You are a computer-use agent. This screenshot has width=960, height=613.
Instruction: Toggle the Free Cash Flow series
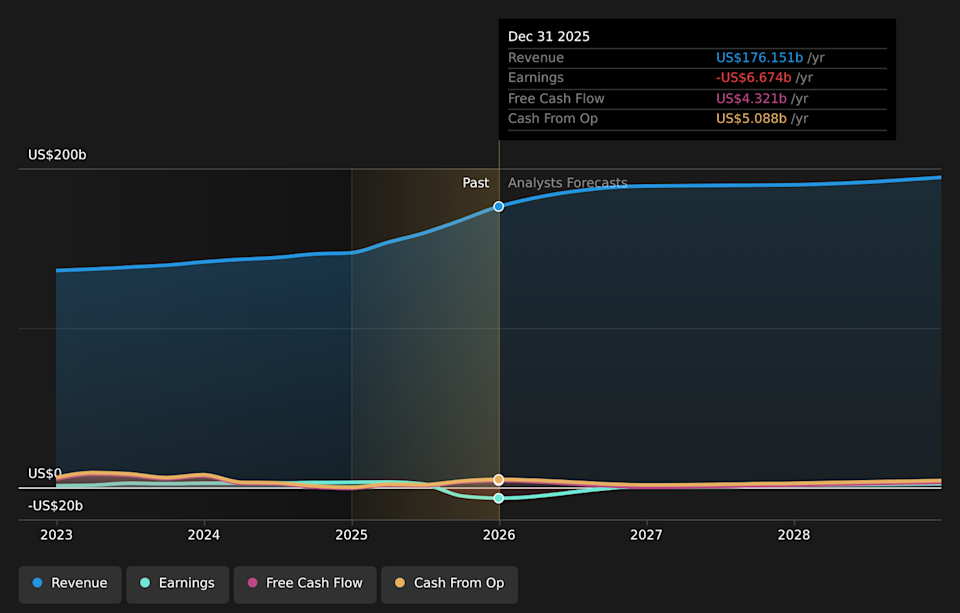[x=304, y=583]
